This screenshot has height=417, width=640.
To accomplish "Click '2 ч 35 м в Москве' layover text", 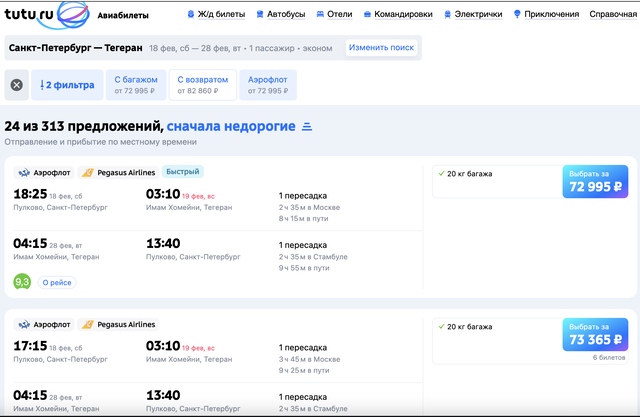I will [309, 207].
